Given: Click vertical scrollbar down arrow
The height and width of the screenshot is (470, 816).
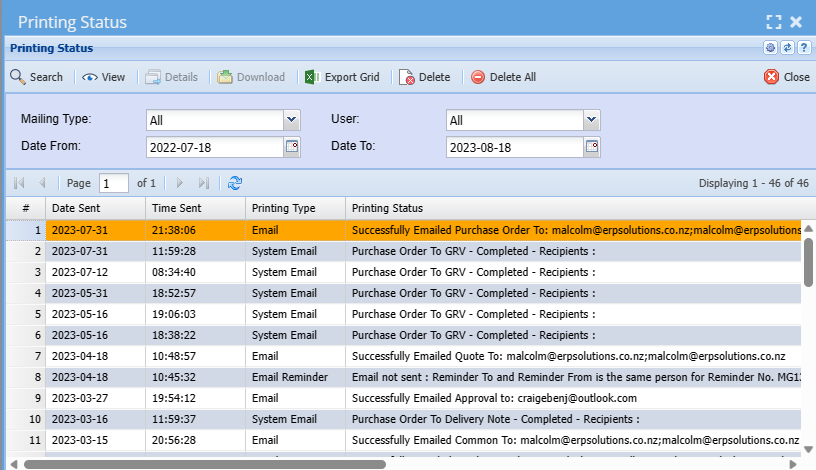Looking at the screenshot, I should click(808, 449).
